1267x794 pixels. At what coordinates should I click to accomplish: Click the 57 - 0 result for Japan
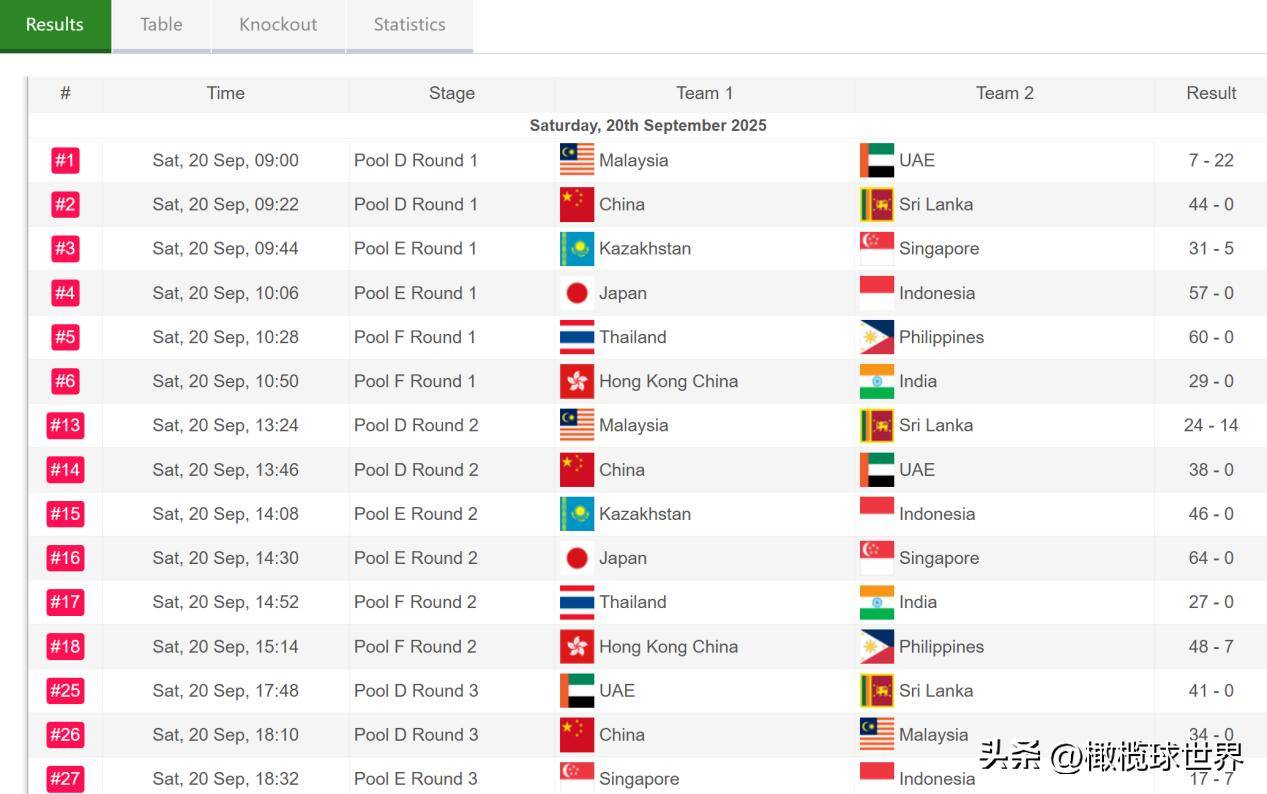(1211, 293)
